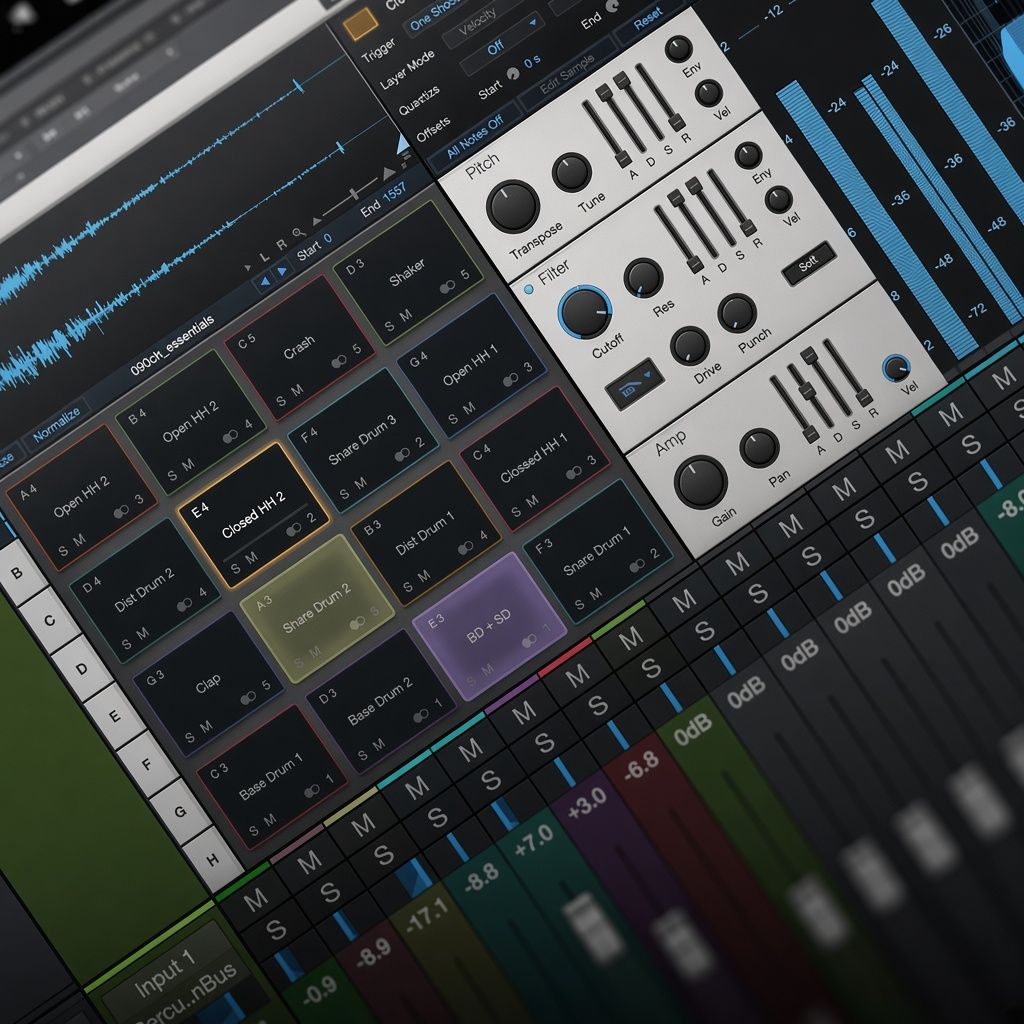Viewport: 1024px width, 1024px height.
Task: Switch to pad bank C
Action: click(x=50, y=620)
